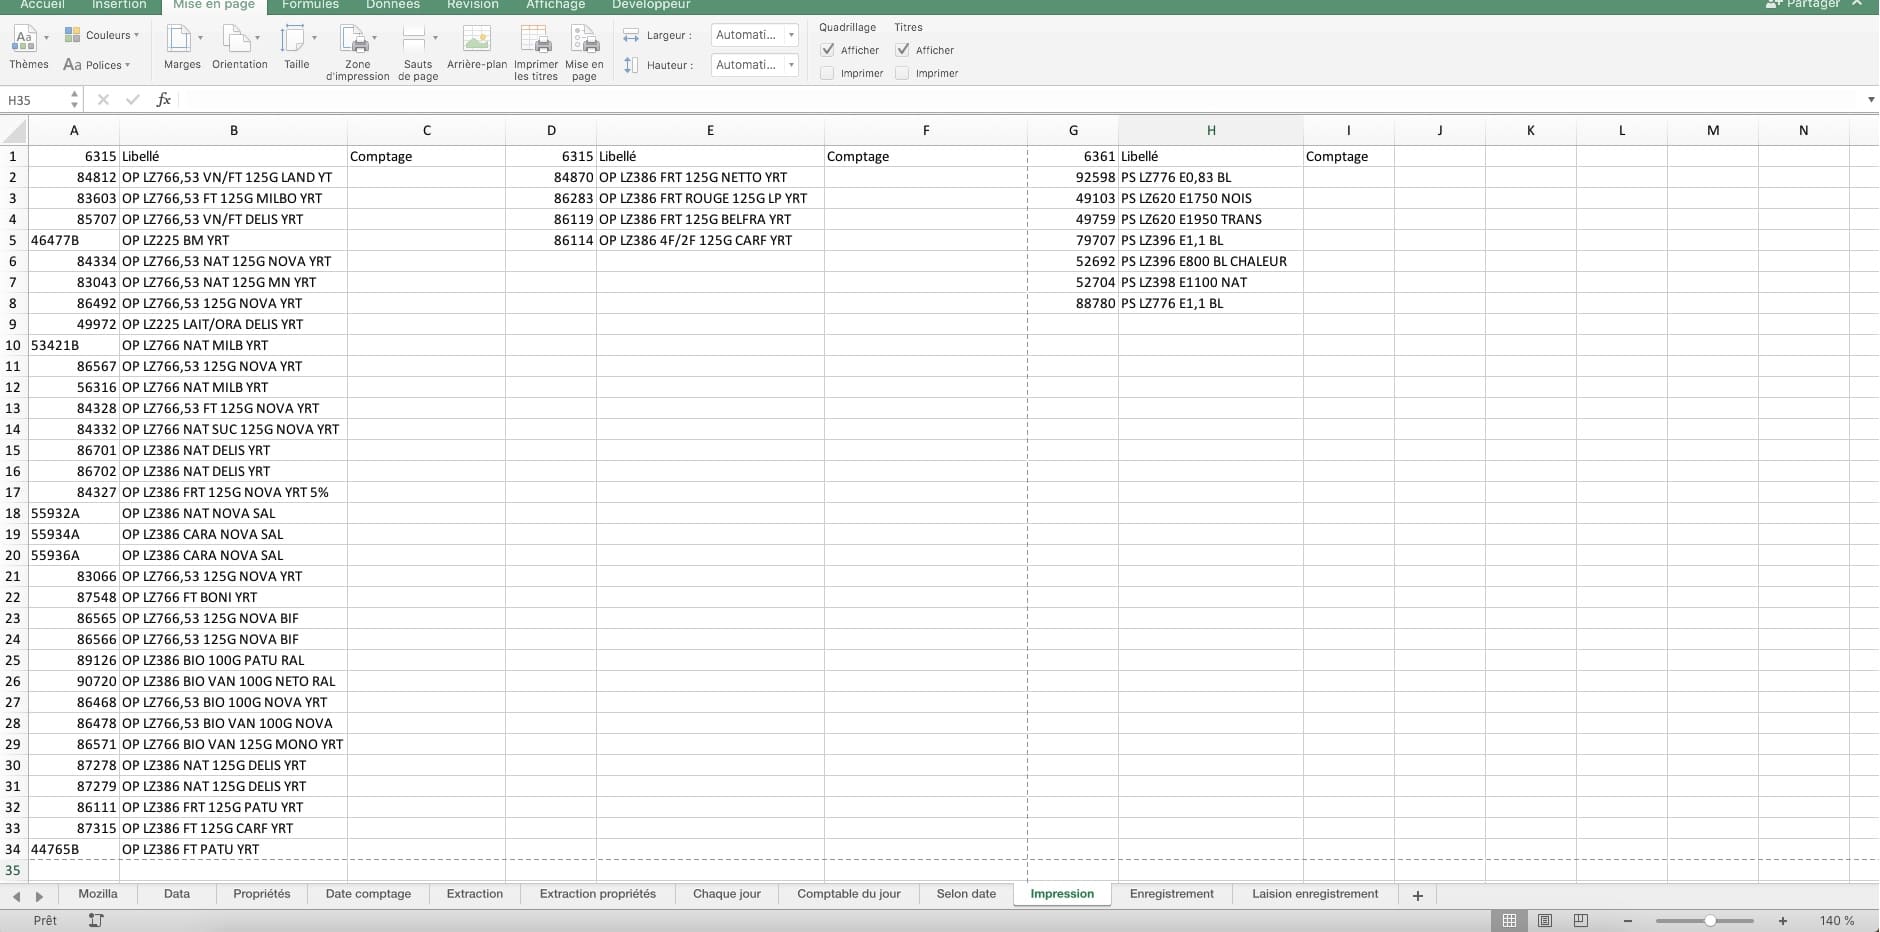Open the Taille paper size icon
This screenshot has height=932, width=1880.
(295, 40)
